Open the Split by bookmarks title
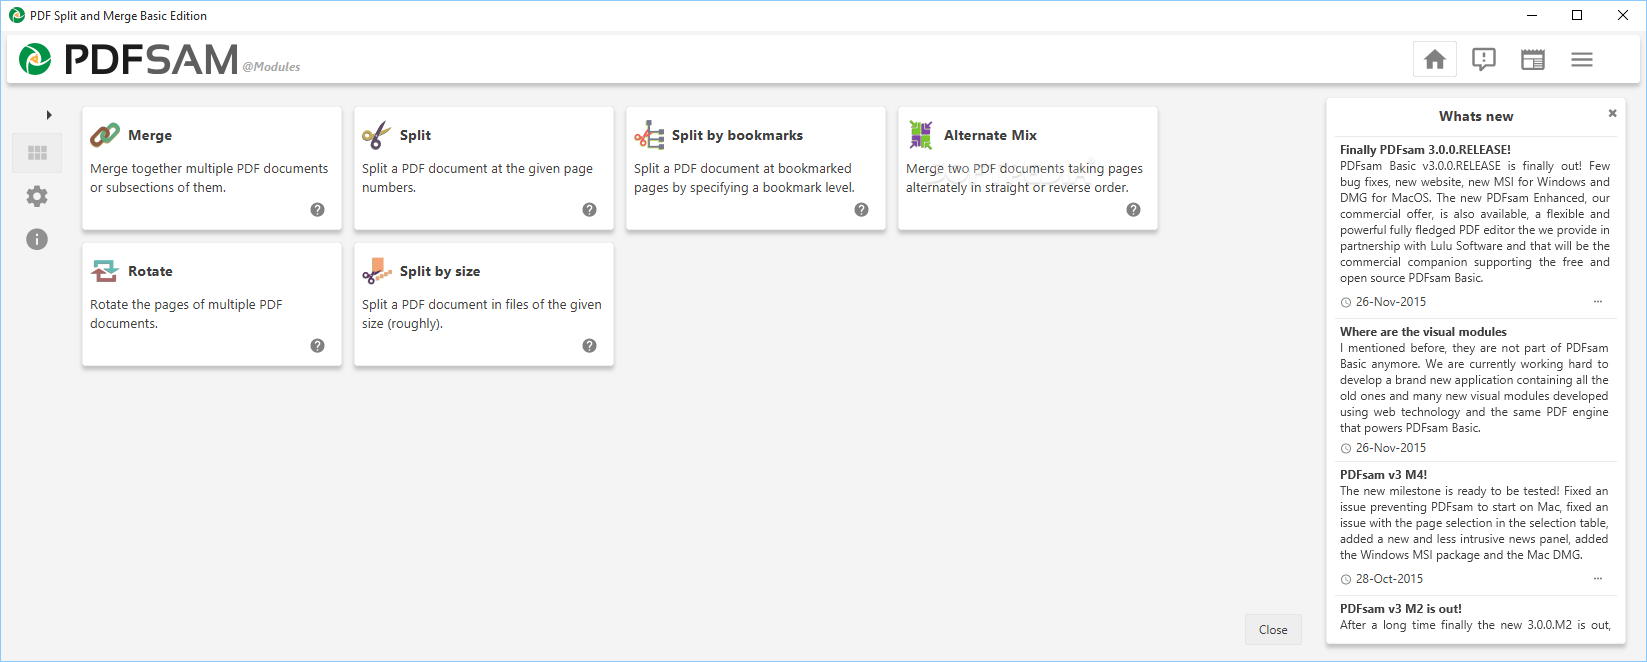Image resolution: width=1647 pixels, height=662 pixels. pos(737,135)
